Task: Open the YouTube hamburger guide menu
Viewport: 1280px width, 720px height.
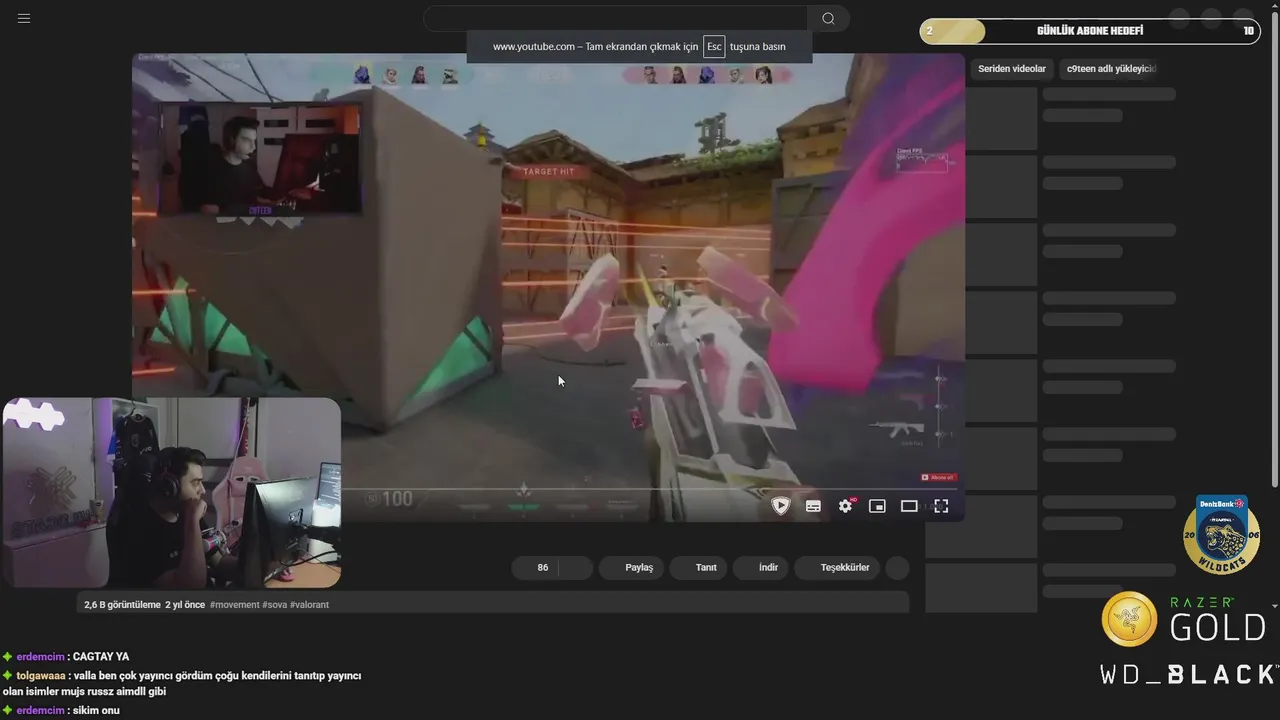Action: (24, 18)
